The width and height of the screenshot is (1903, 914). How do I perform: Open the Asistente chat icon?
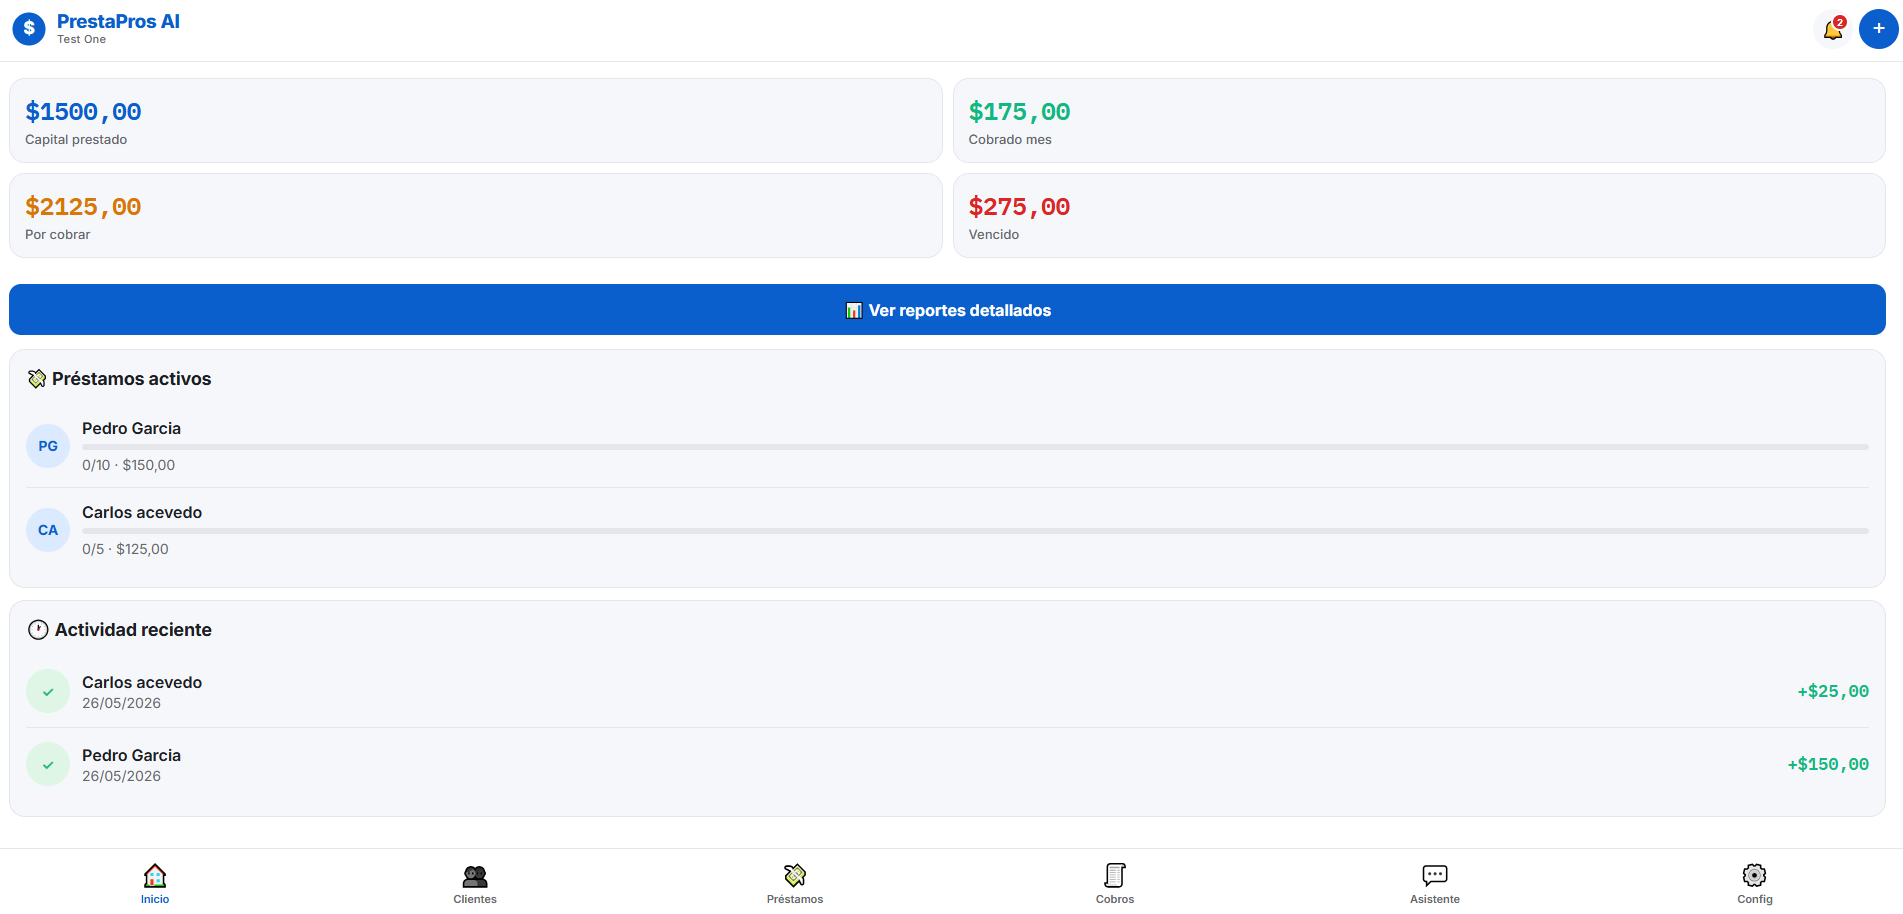coord(1435,876)
